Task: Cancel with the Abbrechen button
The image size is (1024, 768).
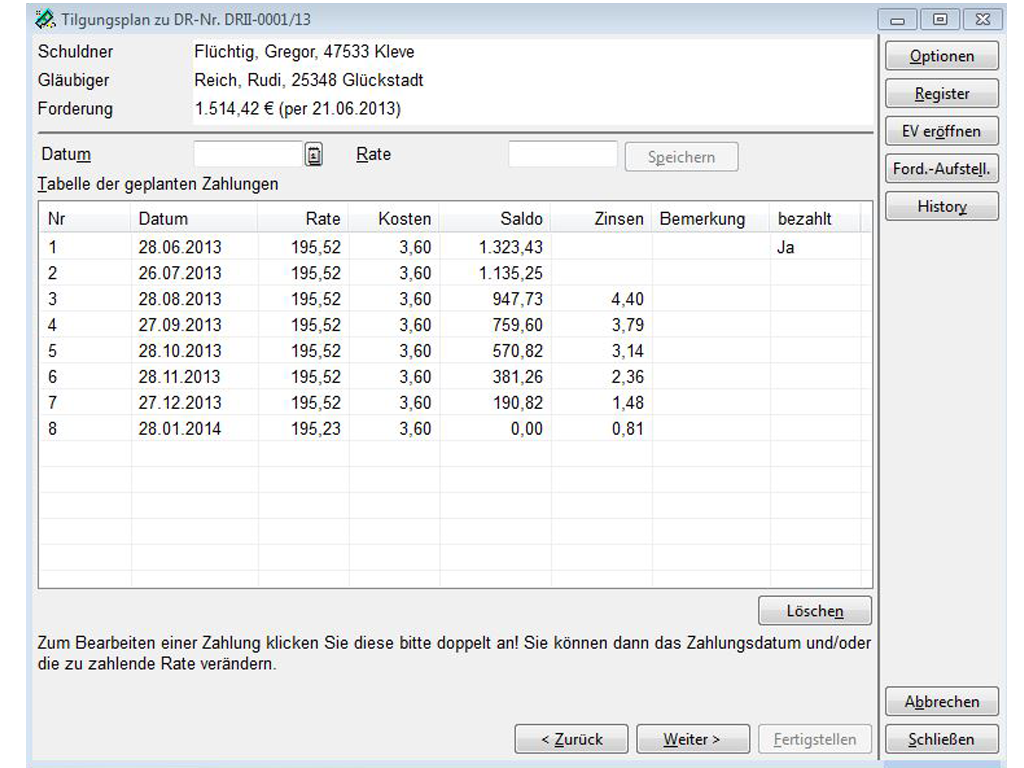Action: [x=941, y=702]
